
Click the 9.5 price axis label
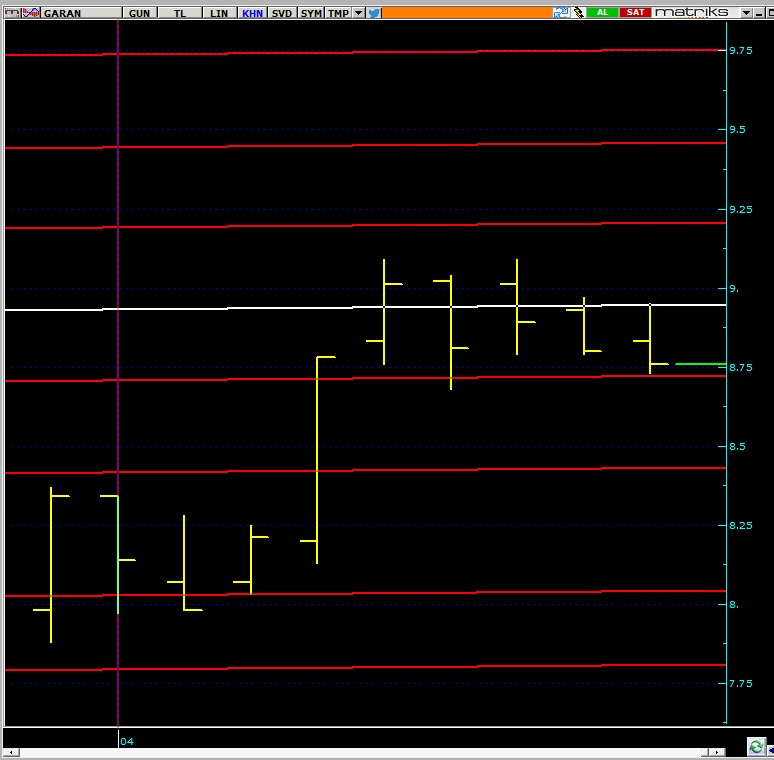point(737,129)
